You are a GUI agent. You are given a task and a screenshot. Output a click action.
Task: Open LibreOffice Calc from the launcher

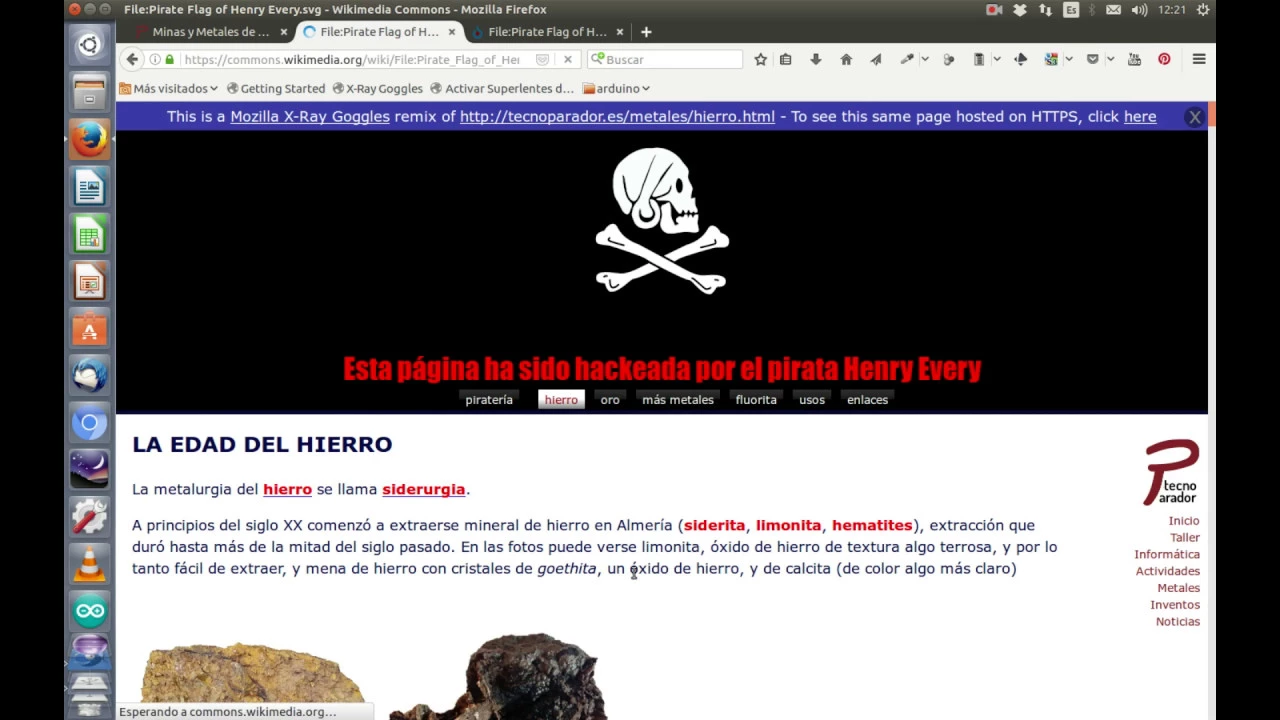click(x=89, y=235)
